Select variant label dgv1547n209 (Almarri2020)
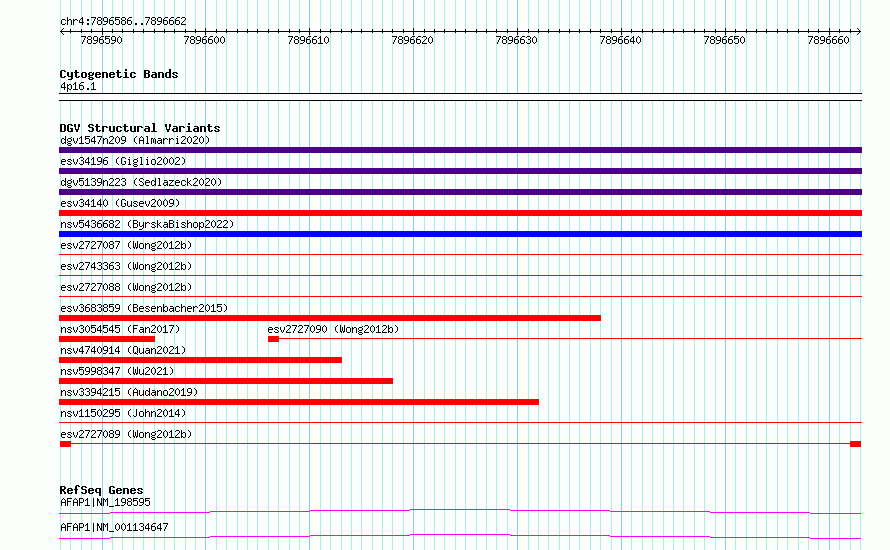This screenshot has width=890, height=550. [x=135, y=140]
